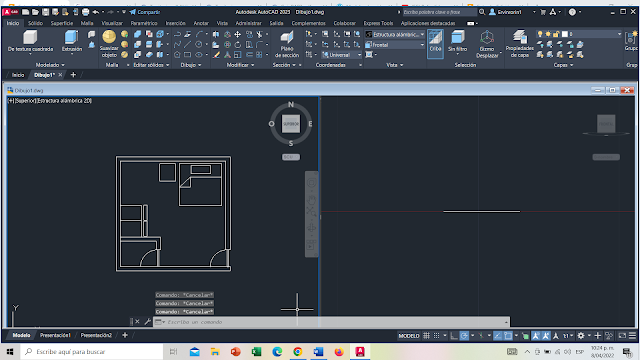Click the layer 0 white color swatch
The width and height of the screenshot is (640, 360).
(x=564, y=34)
